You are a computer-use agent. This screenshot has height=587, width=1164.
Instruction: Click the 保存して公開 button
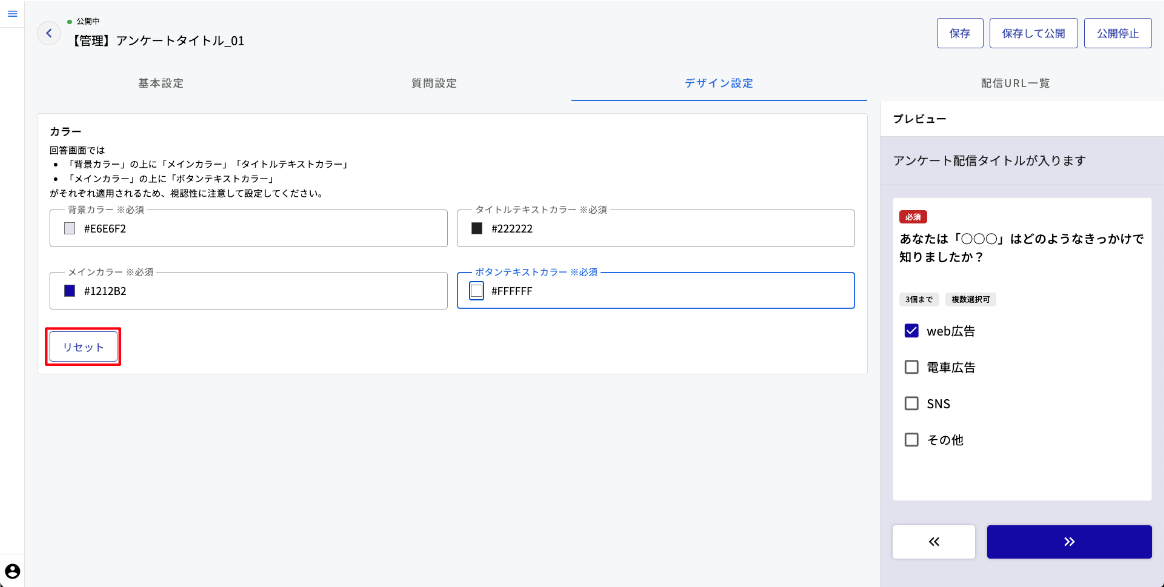tap(1033, 33)
